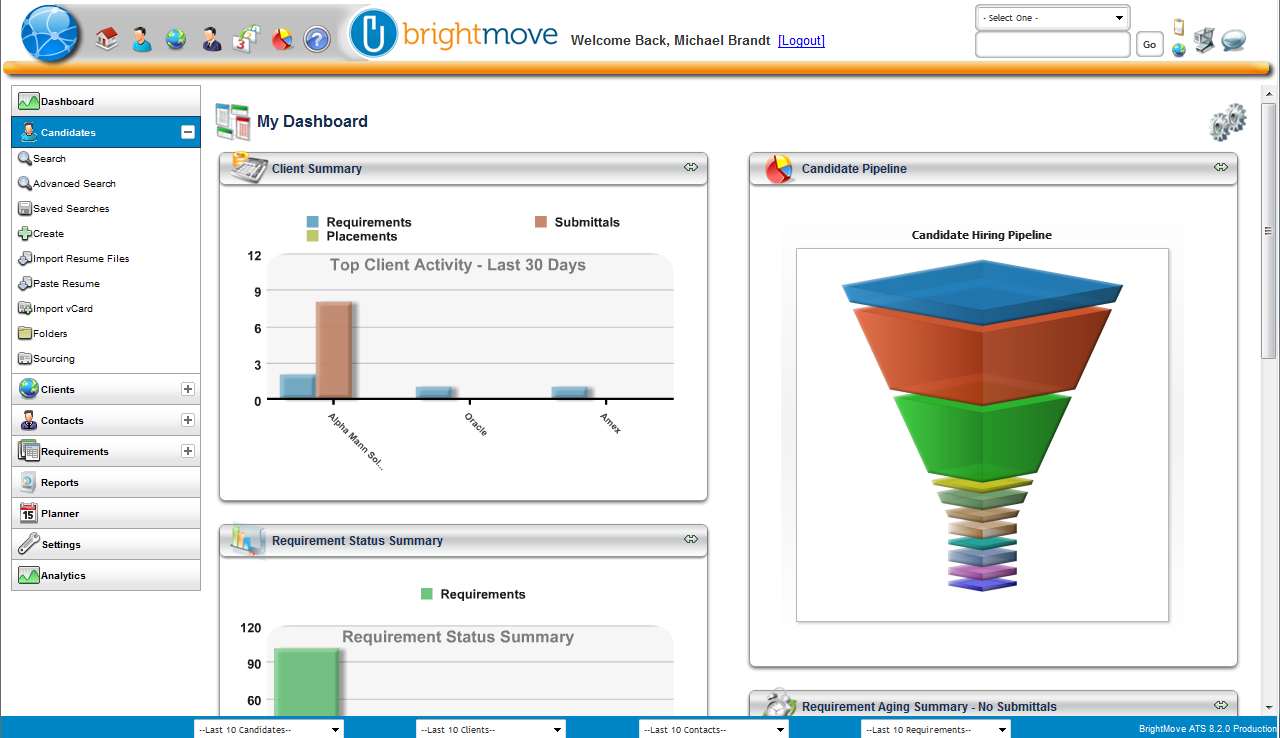Select Saved Searches in the sidebar
The height and width of the screenshot is (738, 1280).
point(71,209)
